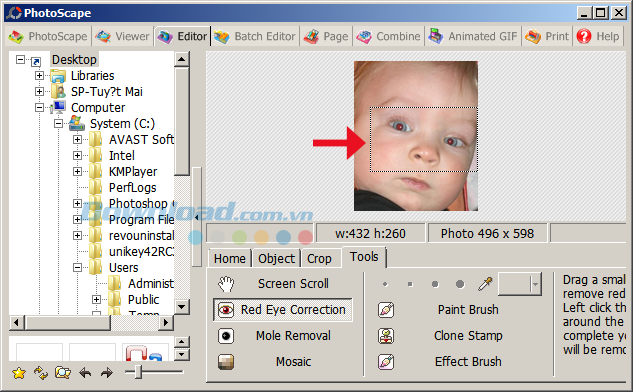
Task: Expand the Intel folder
Action: pyautogui.click(x=77, y=155)
